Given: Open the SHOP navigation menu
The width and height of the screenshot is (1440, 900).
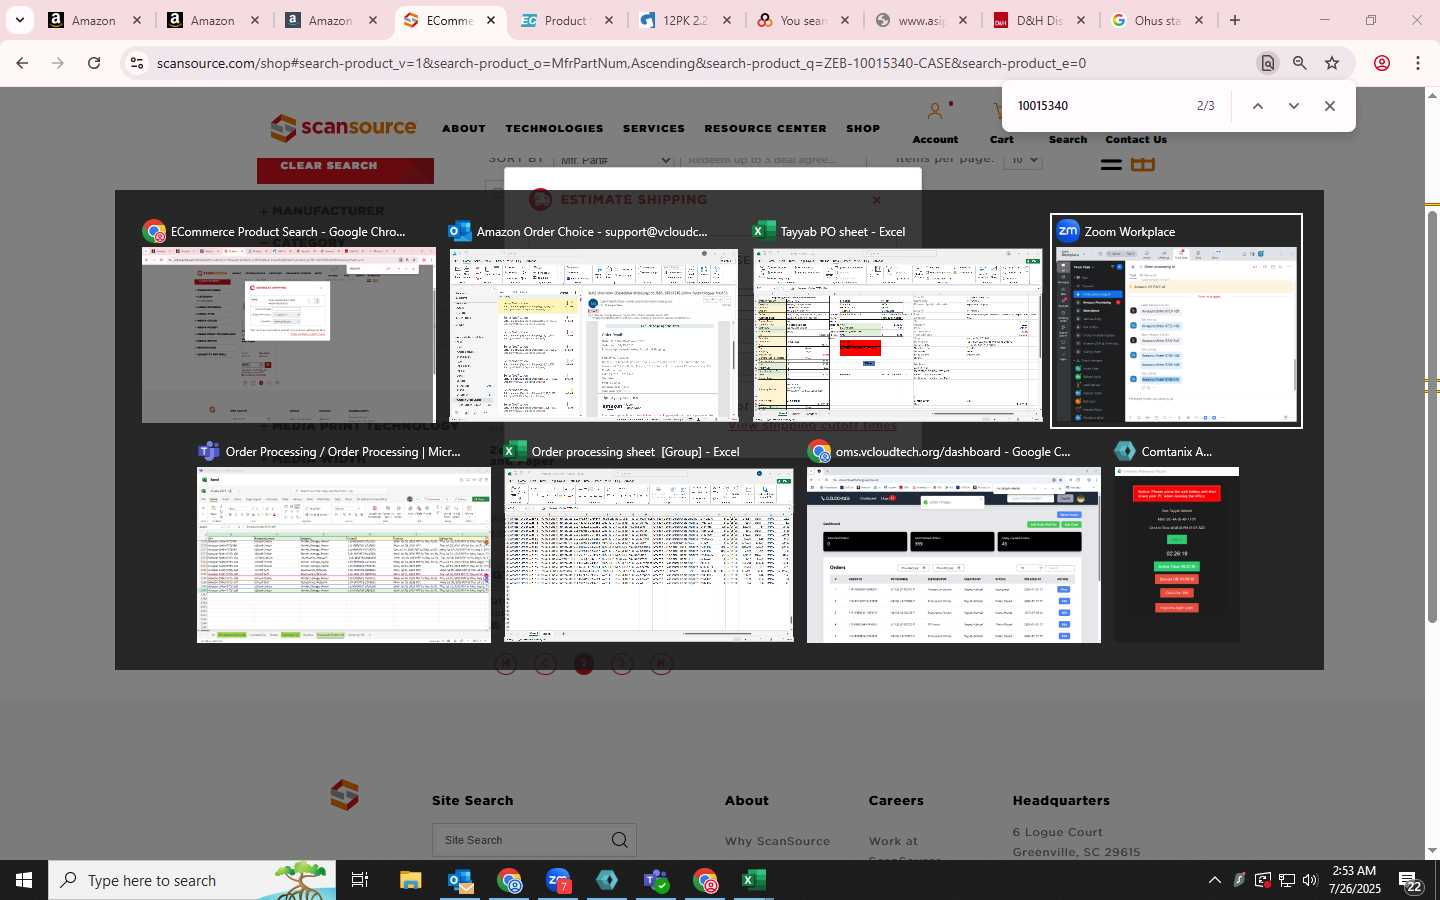Looking at the screenshot, I should [863, 129].
